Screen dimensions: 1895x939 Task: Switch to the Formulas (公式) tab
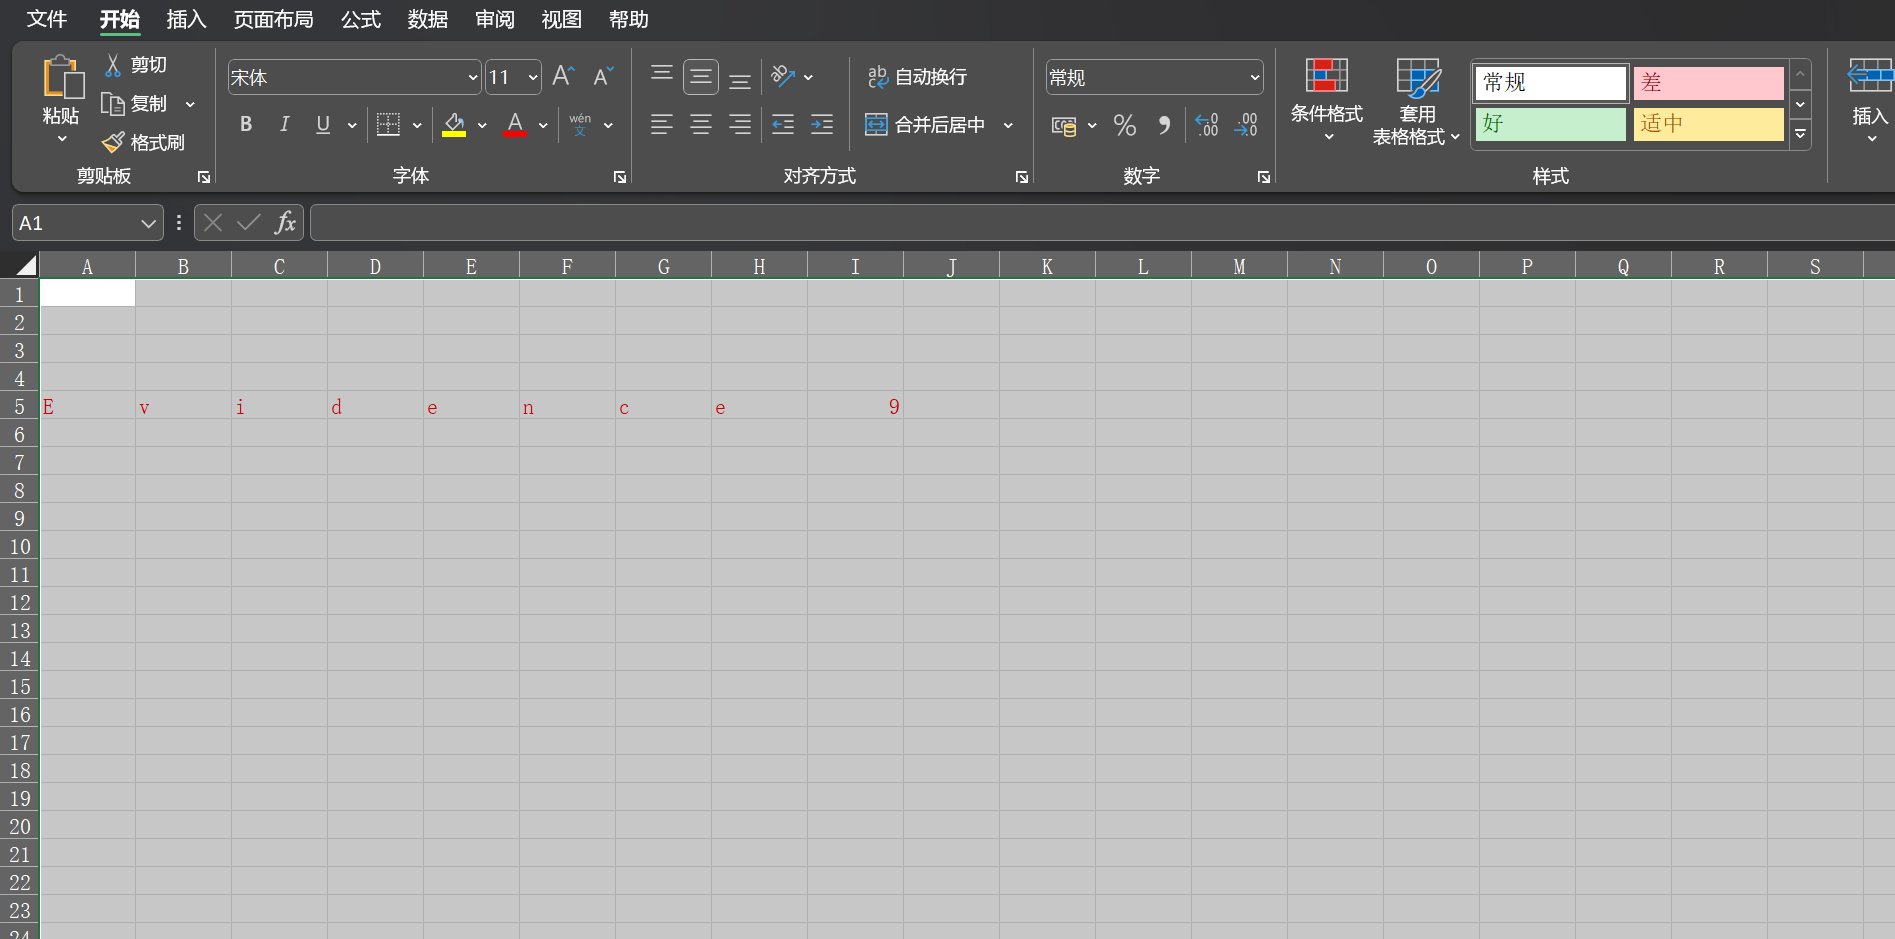tap(361, 20)
